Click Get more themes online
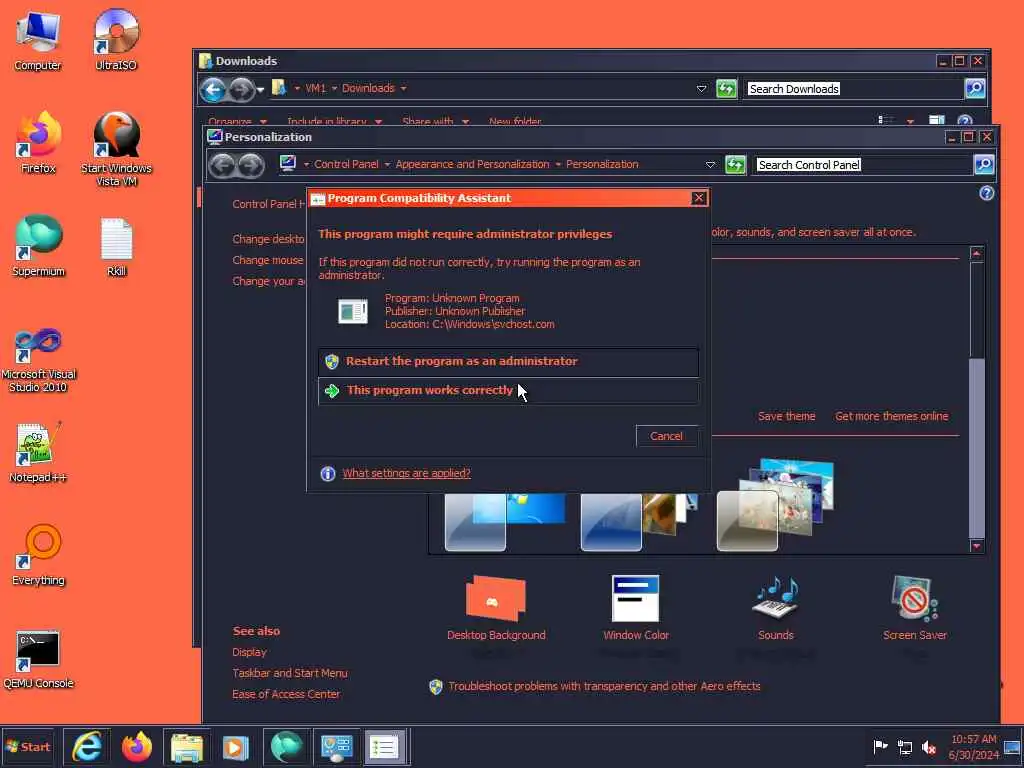This screenshot has height=768, width=1024. (891, 417)
